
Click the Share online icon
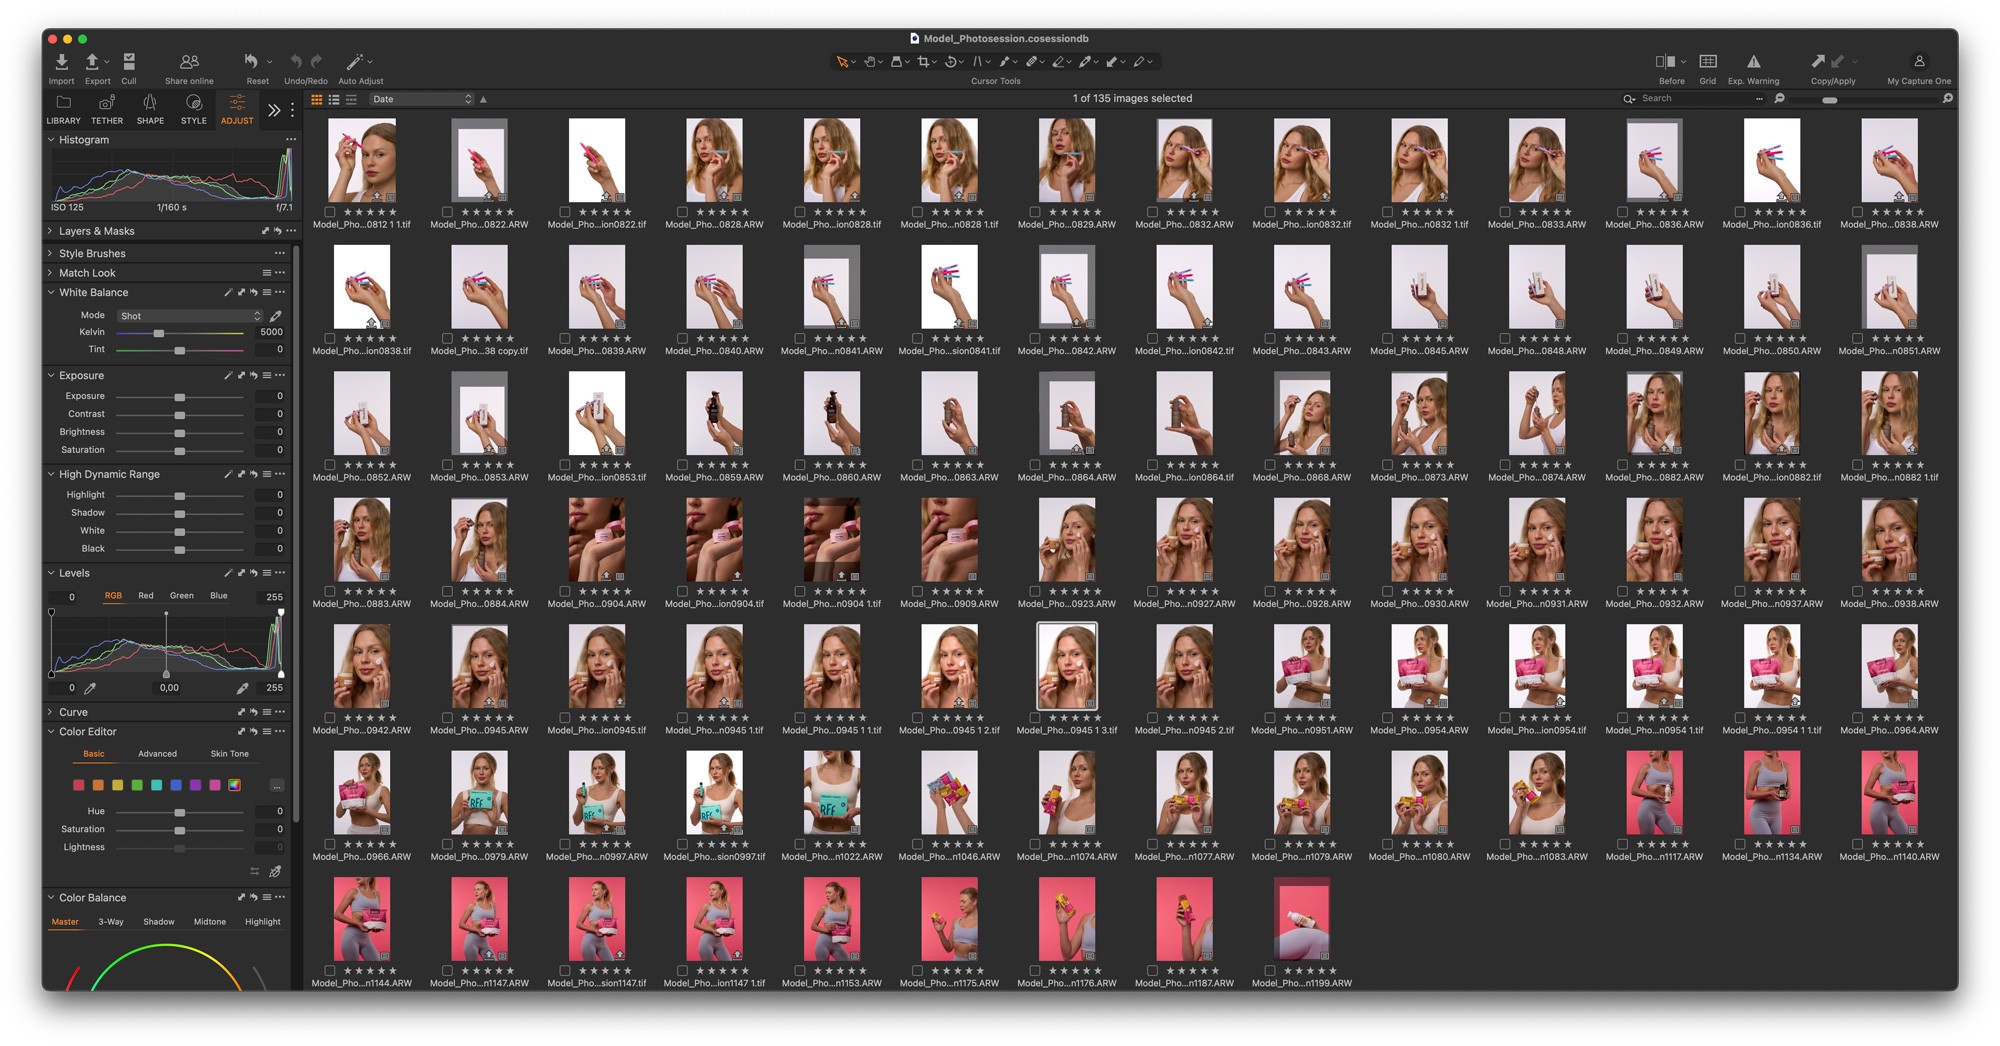(x=189, y=62)
